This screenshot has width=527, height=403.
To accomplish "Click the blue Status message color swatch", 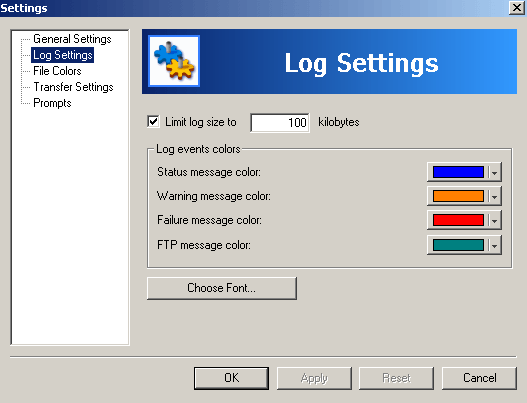I will coord(458,172).
